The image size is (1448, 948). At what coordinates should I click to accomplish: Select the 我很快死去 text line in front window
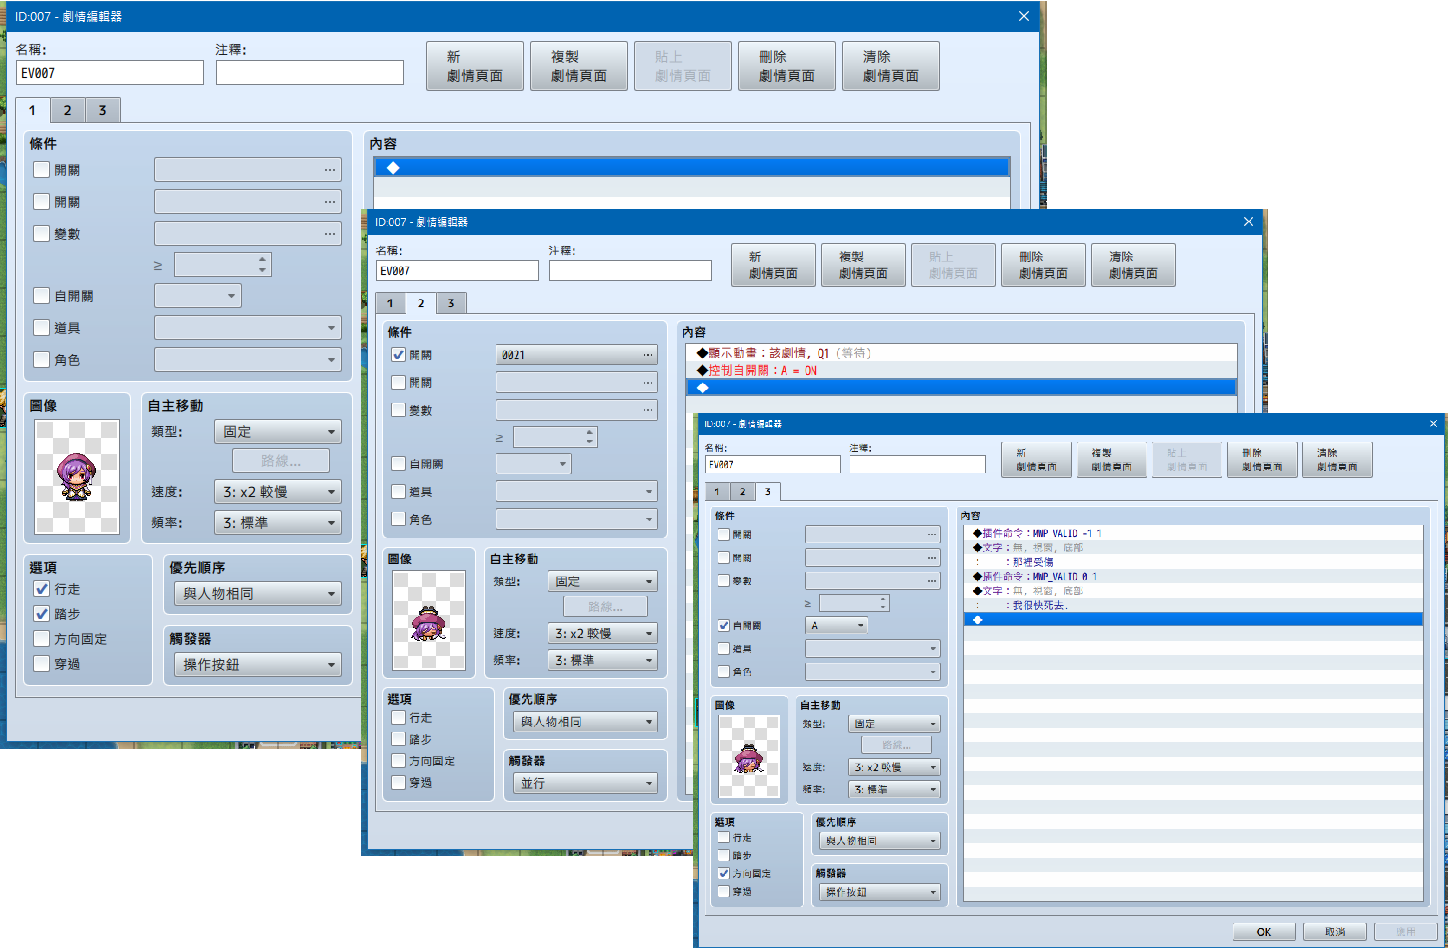tap(1193, 605)
